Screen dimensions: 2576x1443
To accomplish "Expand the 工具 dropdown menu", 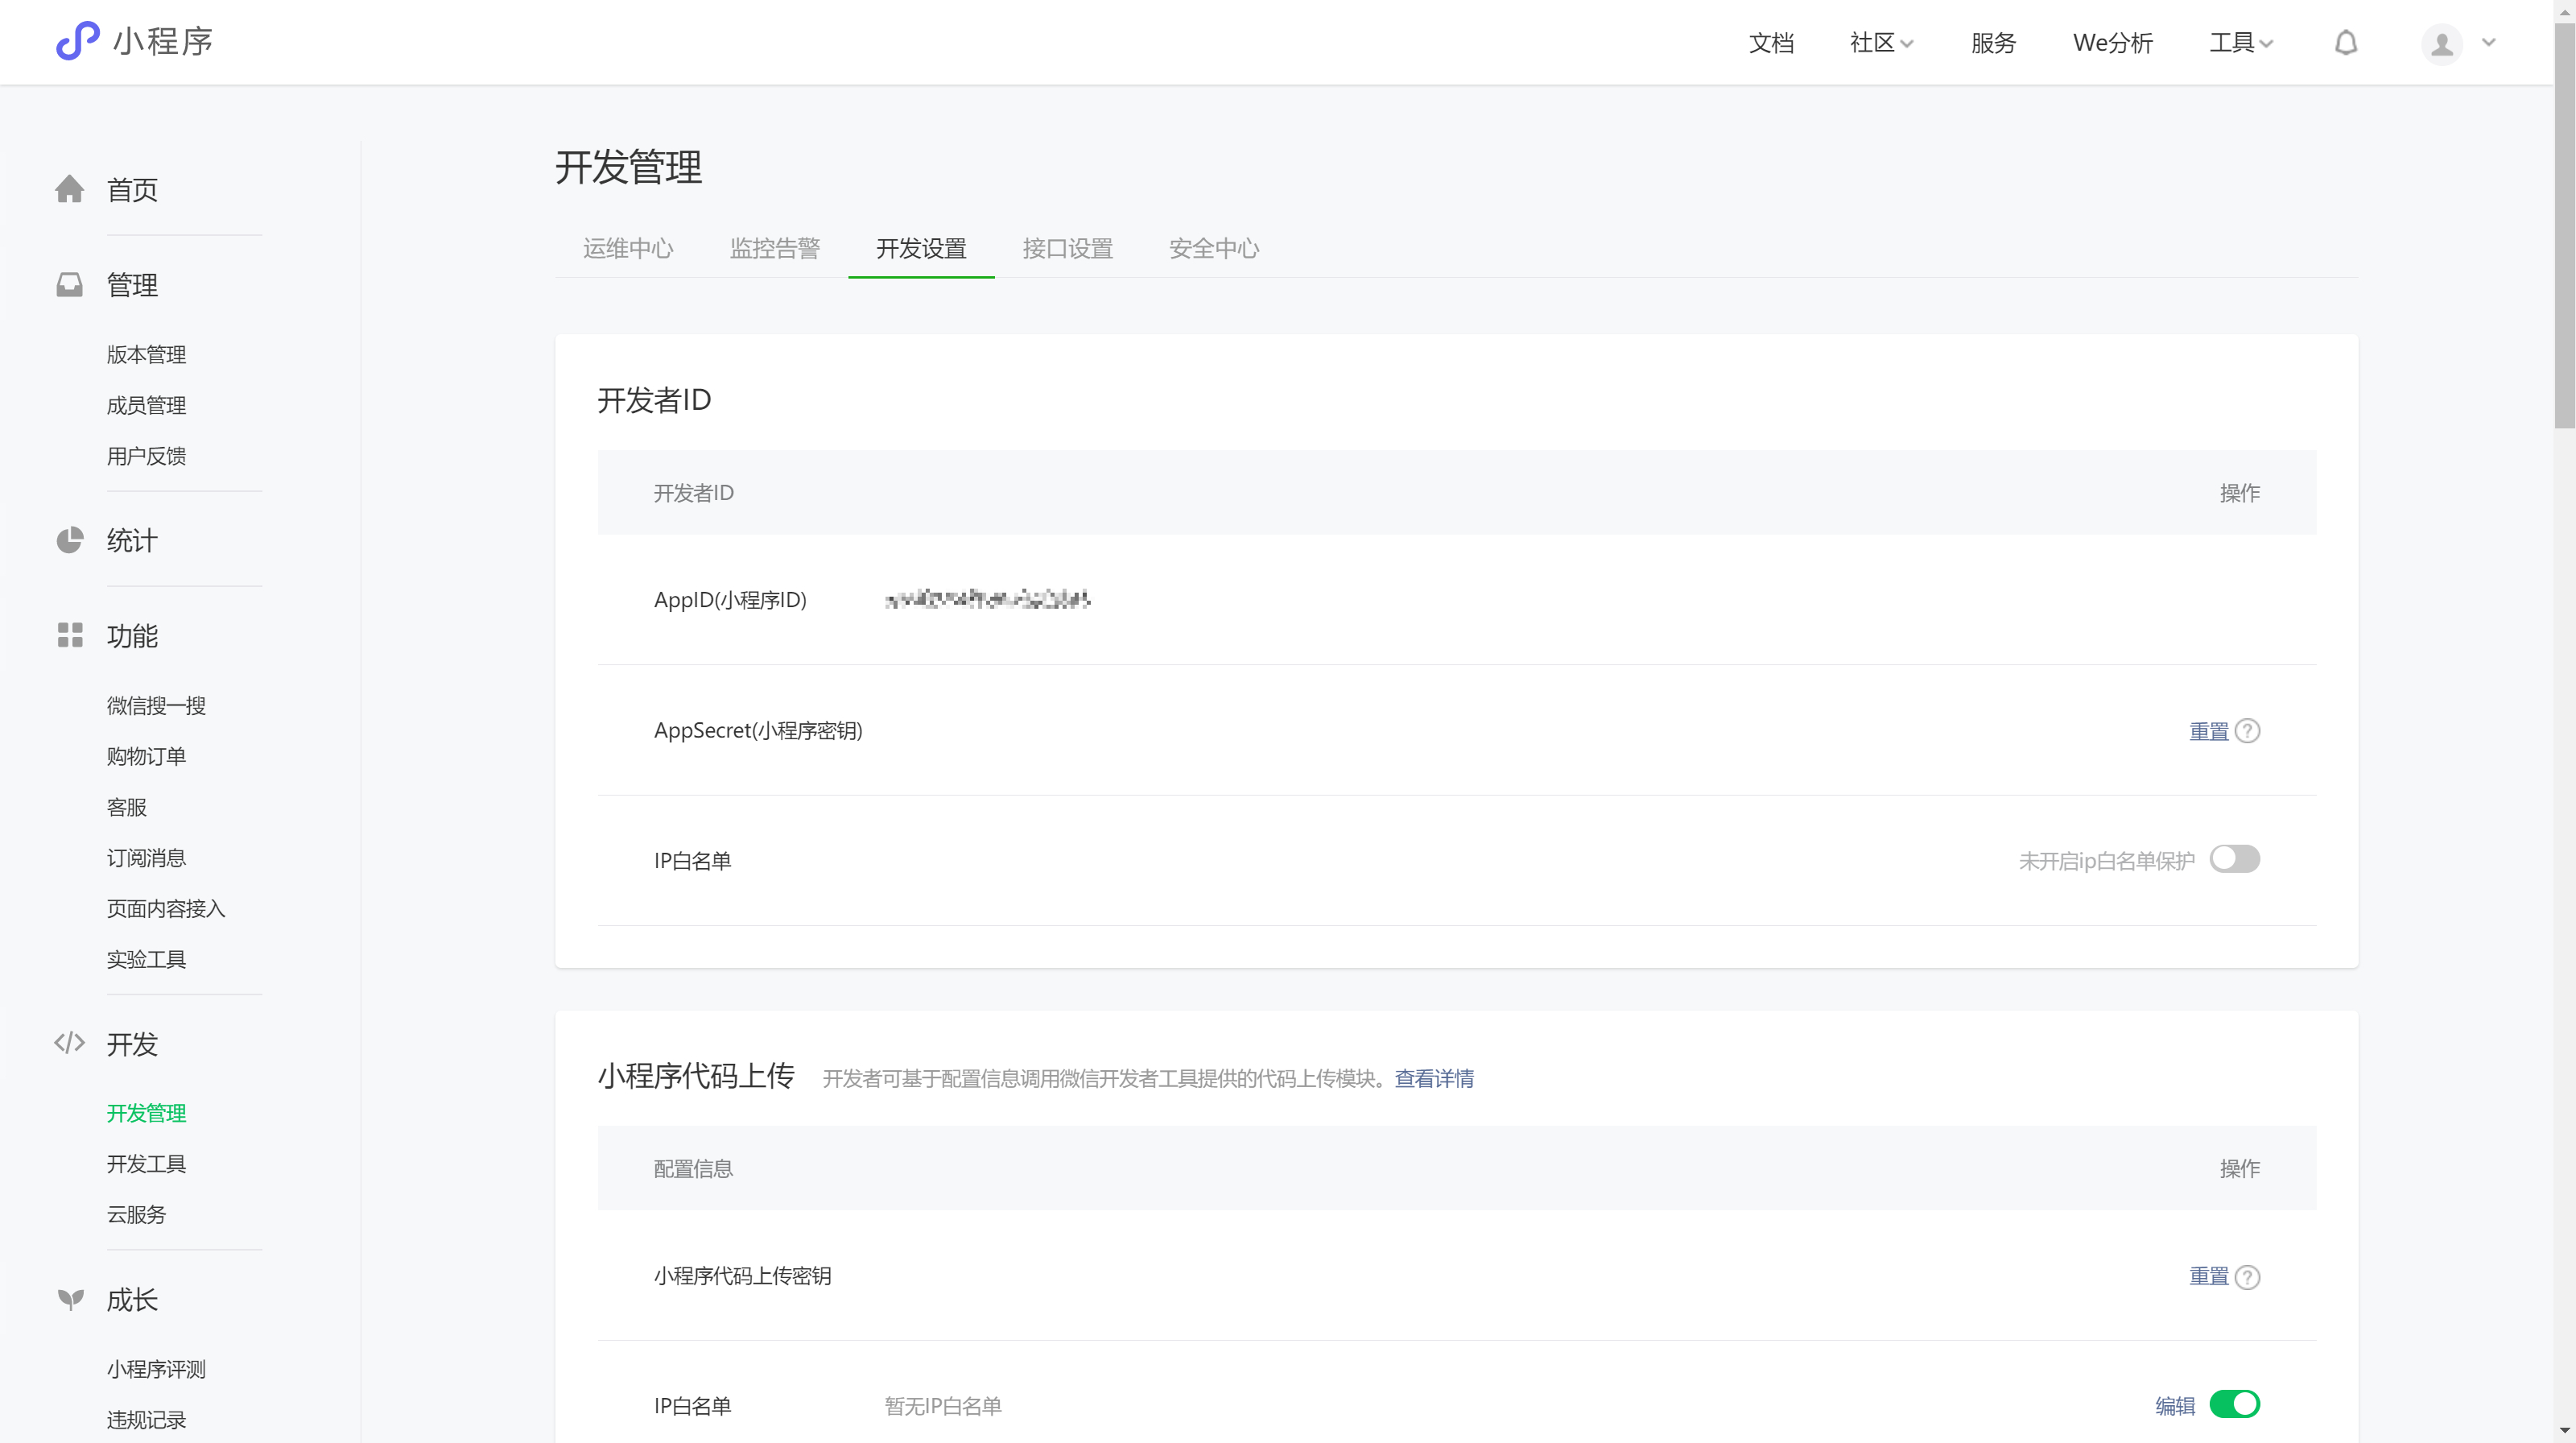I will 2241,43.
